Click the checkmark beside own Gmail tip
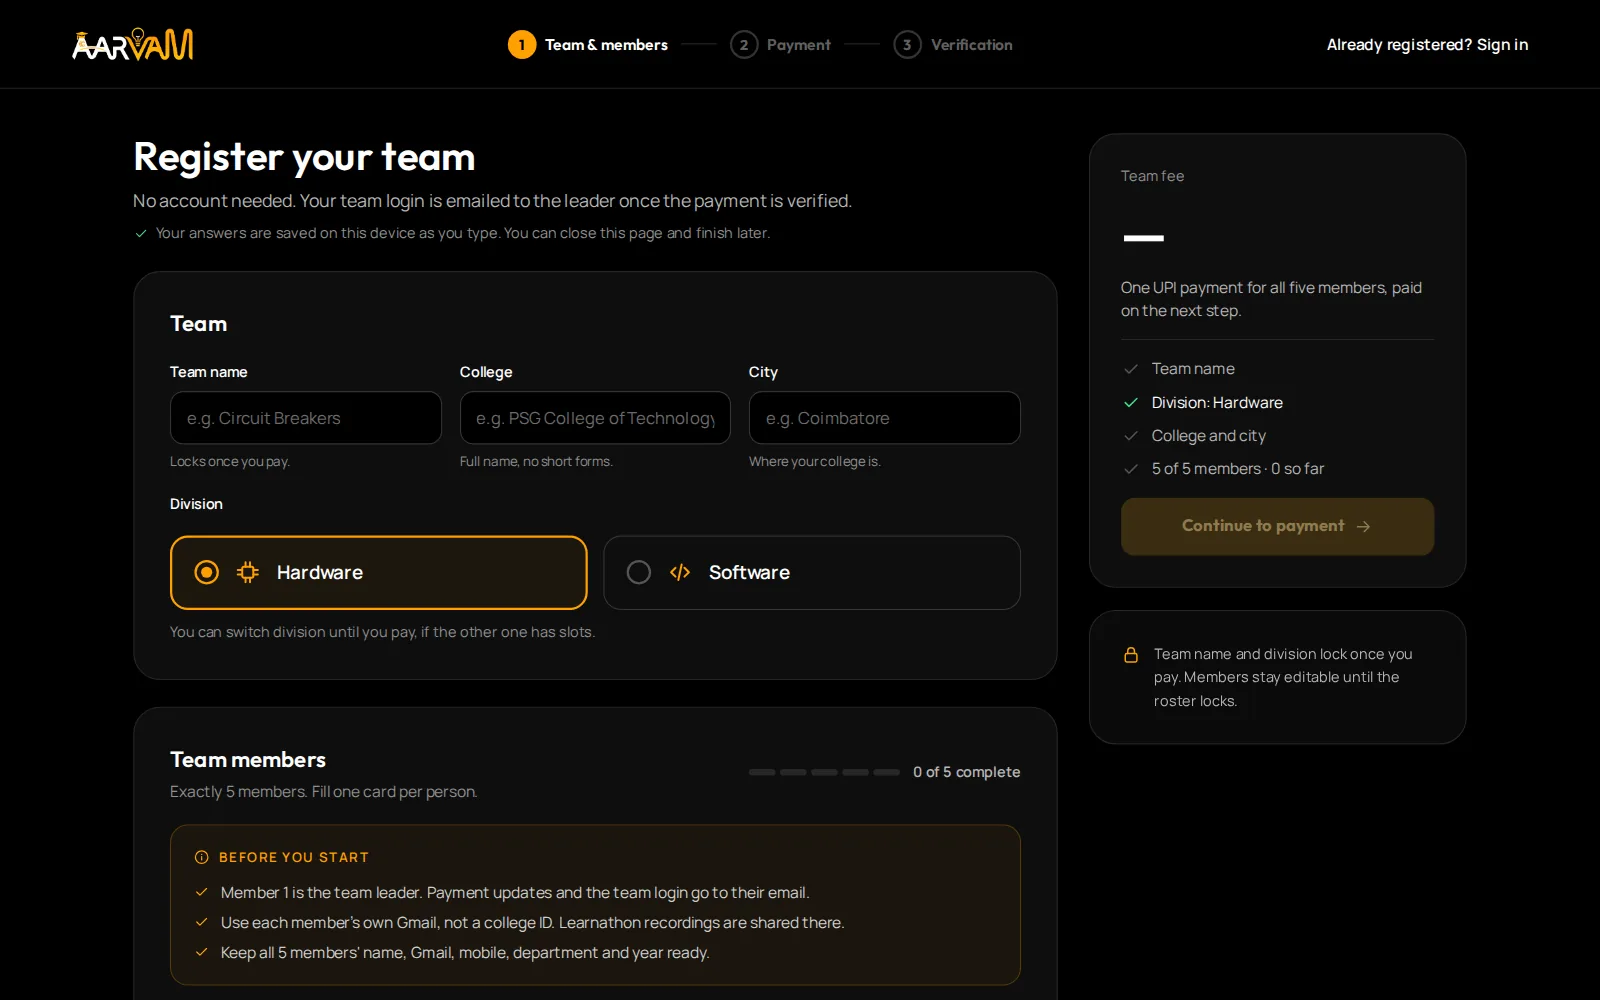Image resolution: width=1600 pixels, height=1000 pixels. [202, 922]
